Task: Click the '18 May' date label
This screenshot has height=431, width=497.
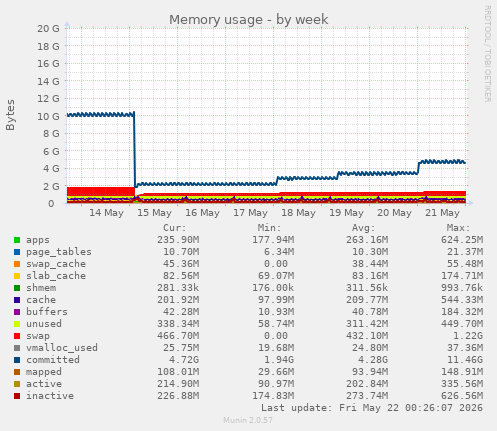Action: click(x=298, y=213)
